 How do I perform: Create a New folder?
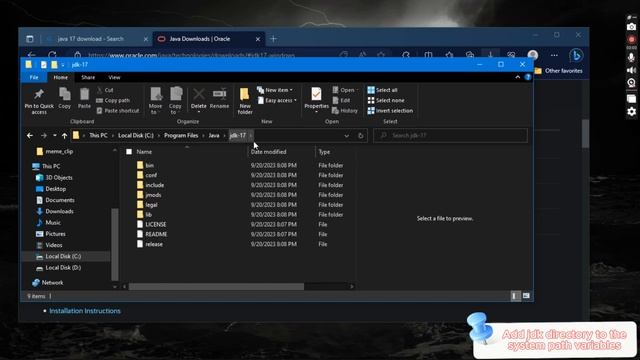click(245, 100)
